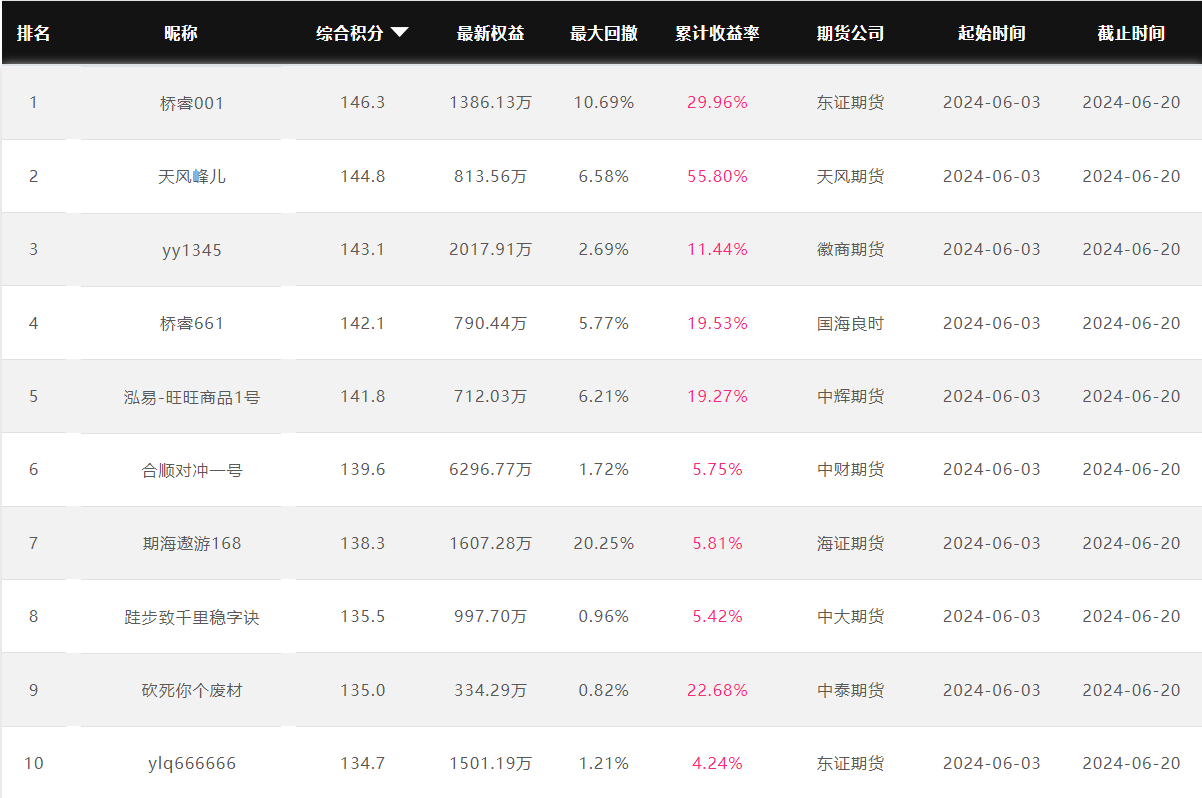Click equity value 1386.13万

pos(490,102)
